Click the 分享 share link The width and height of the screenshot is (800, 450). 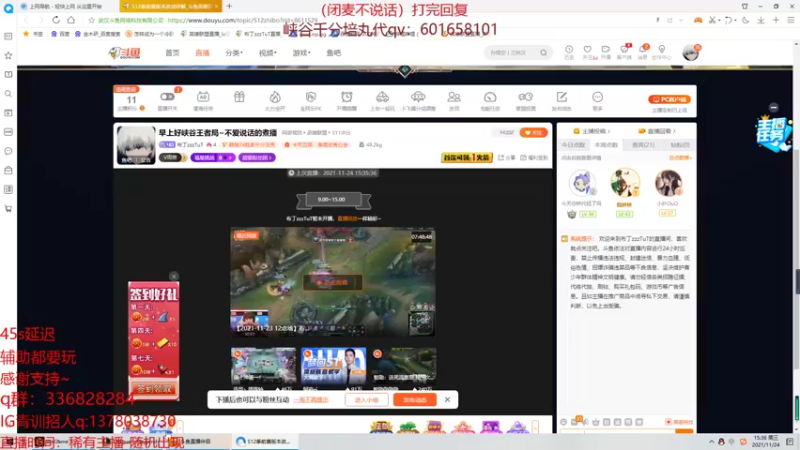(x=506, y=158)
